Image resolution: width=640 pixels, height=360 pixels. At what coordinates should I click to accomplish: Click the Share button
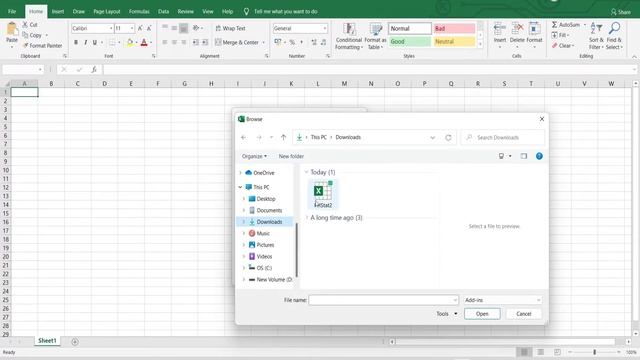[621, 12]
